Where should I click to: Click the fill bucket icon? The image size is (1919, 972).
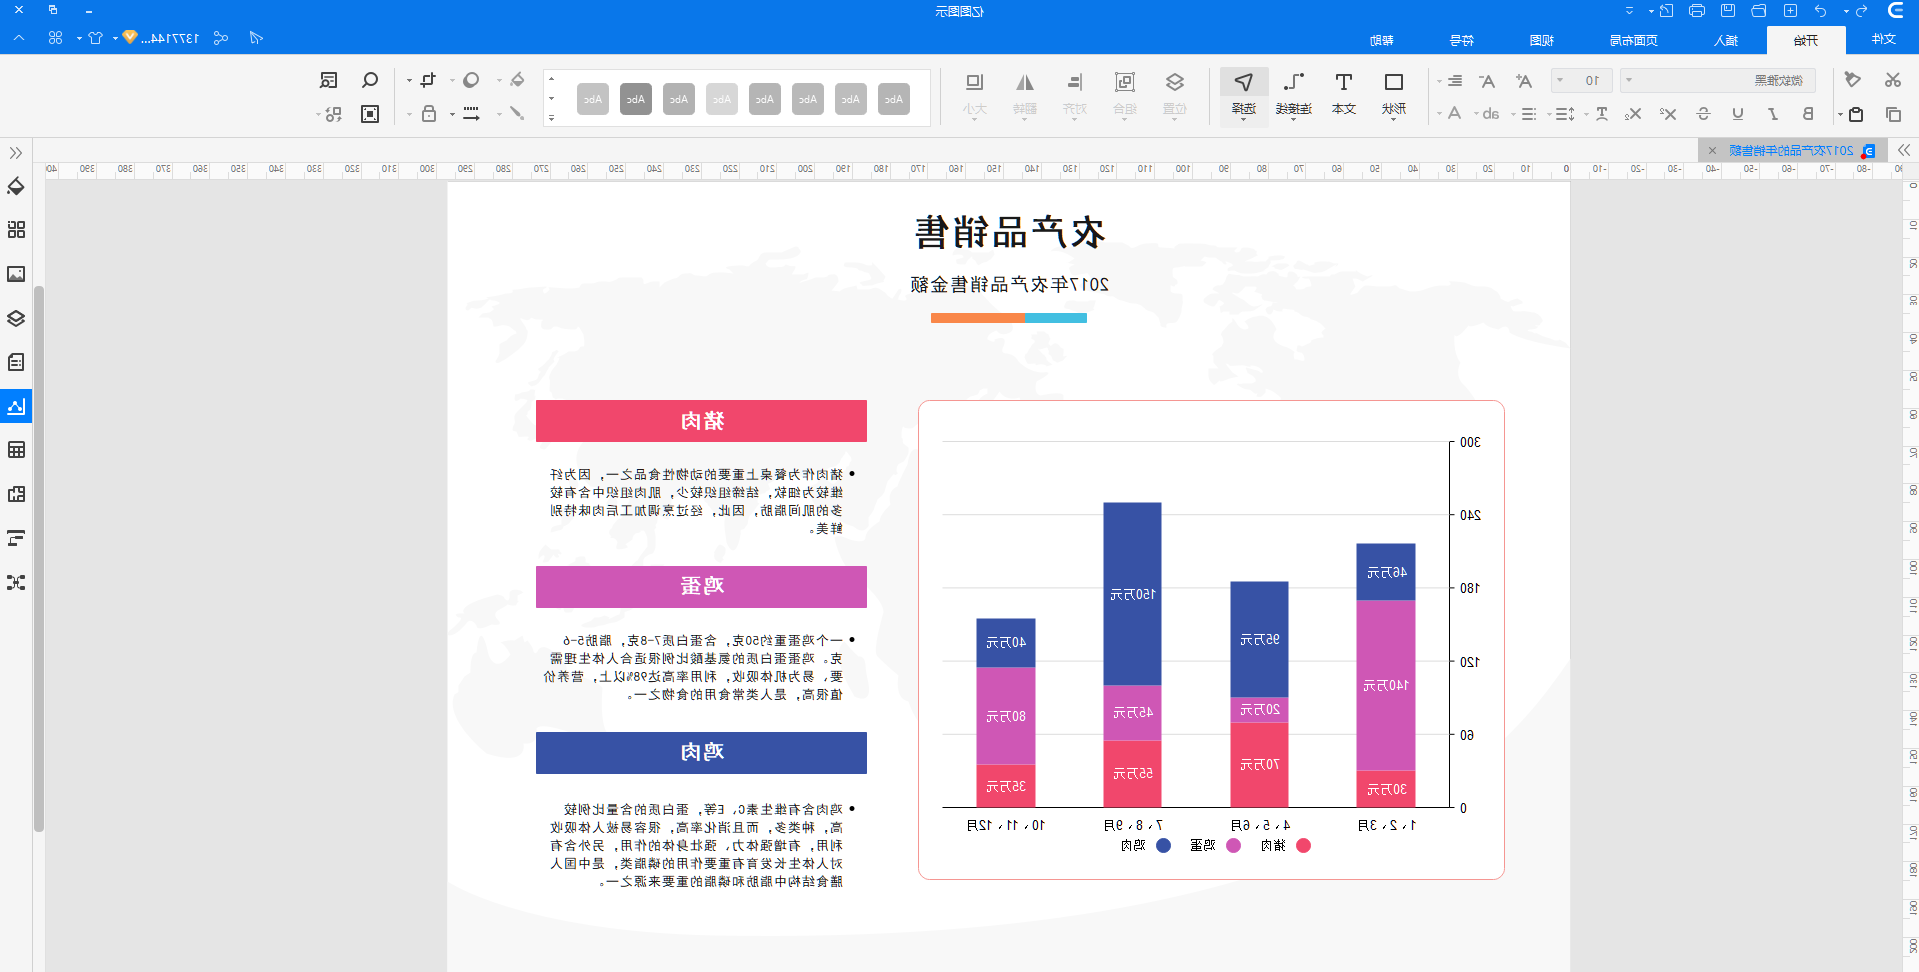point(517,80)
